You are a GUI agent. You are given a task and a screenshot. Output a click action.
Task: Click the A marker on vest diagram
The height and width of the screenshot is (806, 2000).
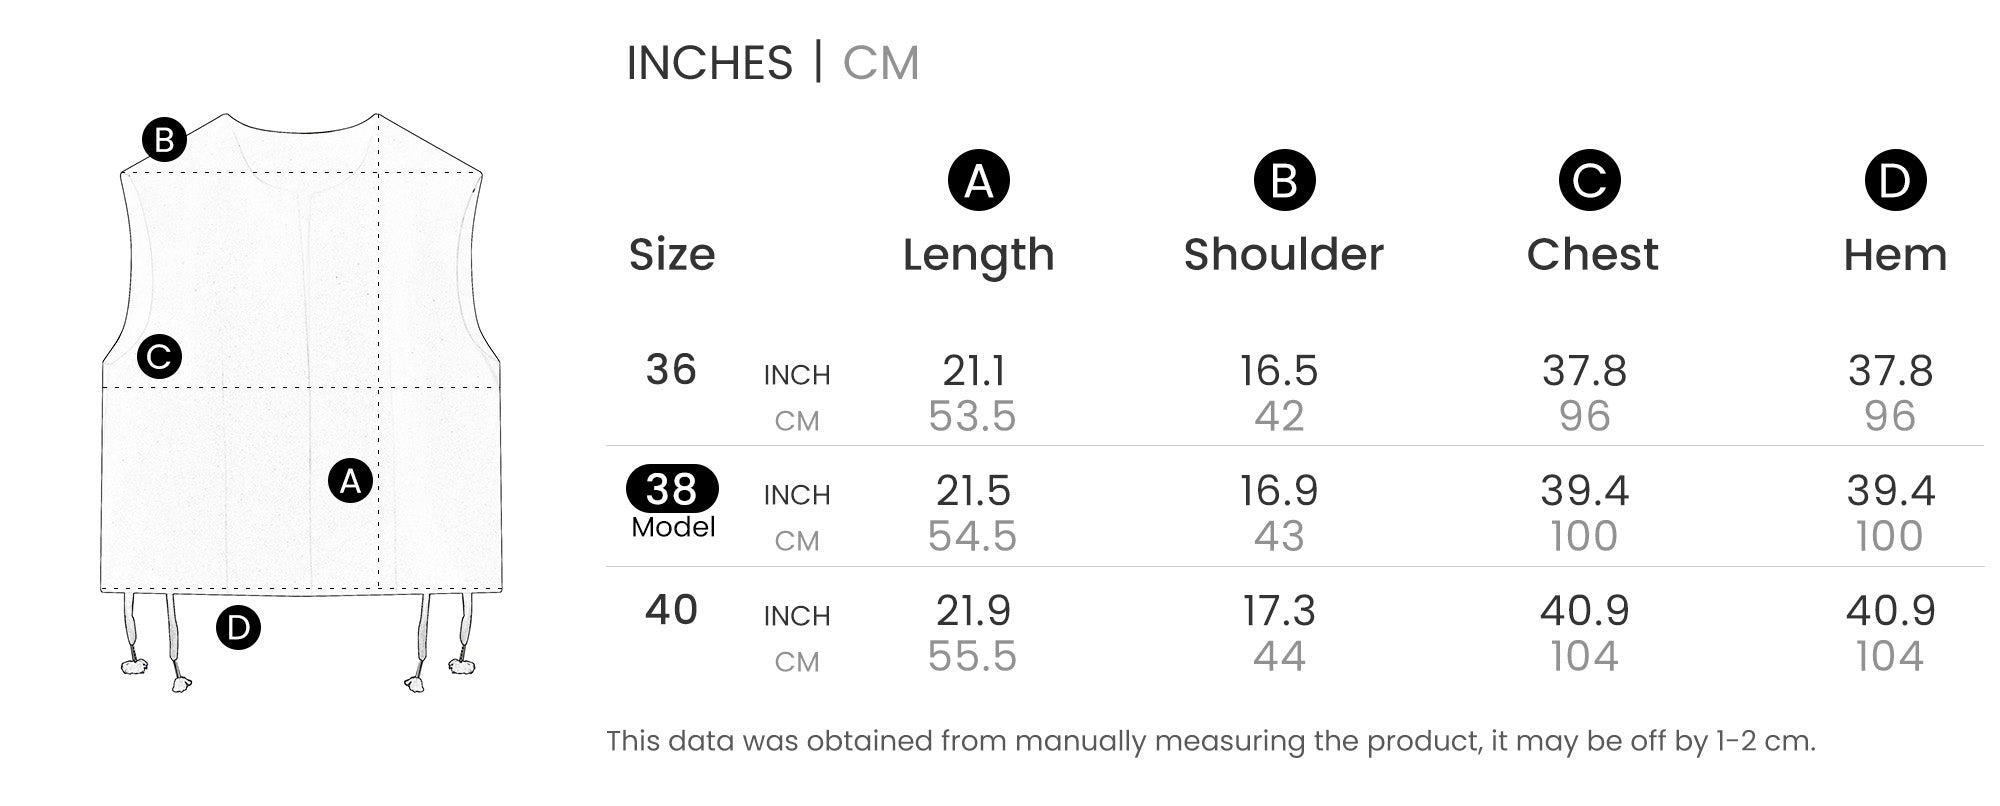[350, 481]
